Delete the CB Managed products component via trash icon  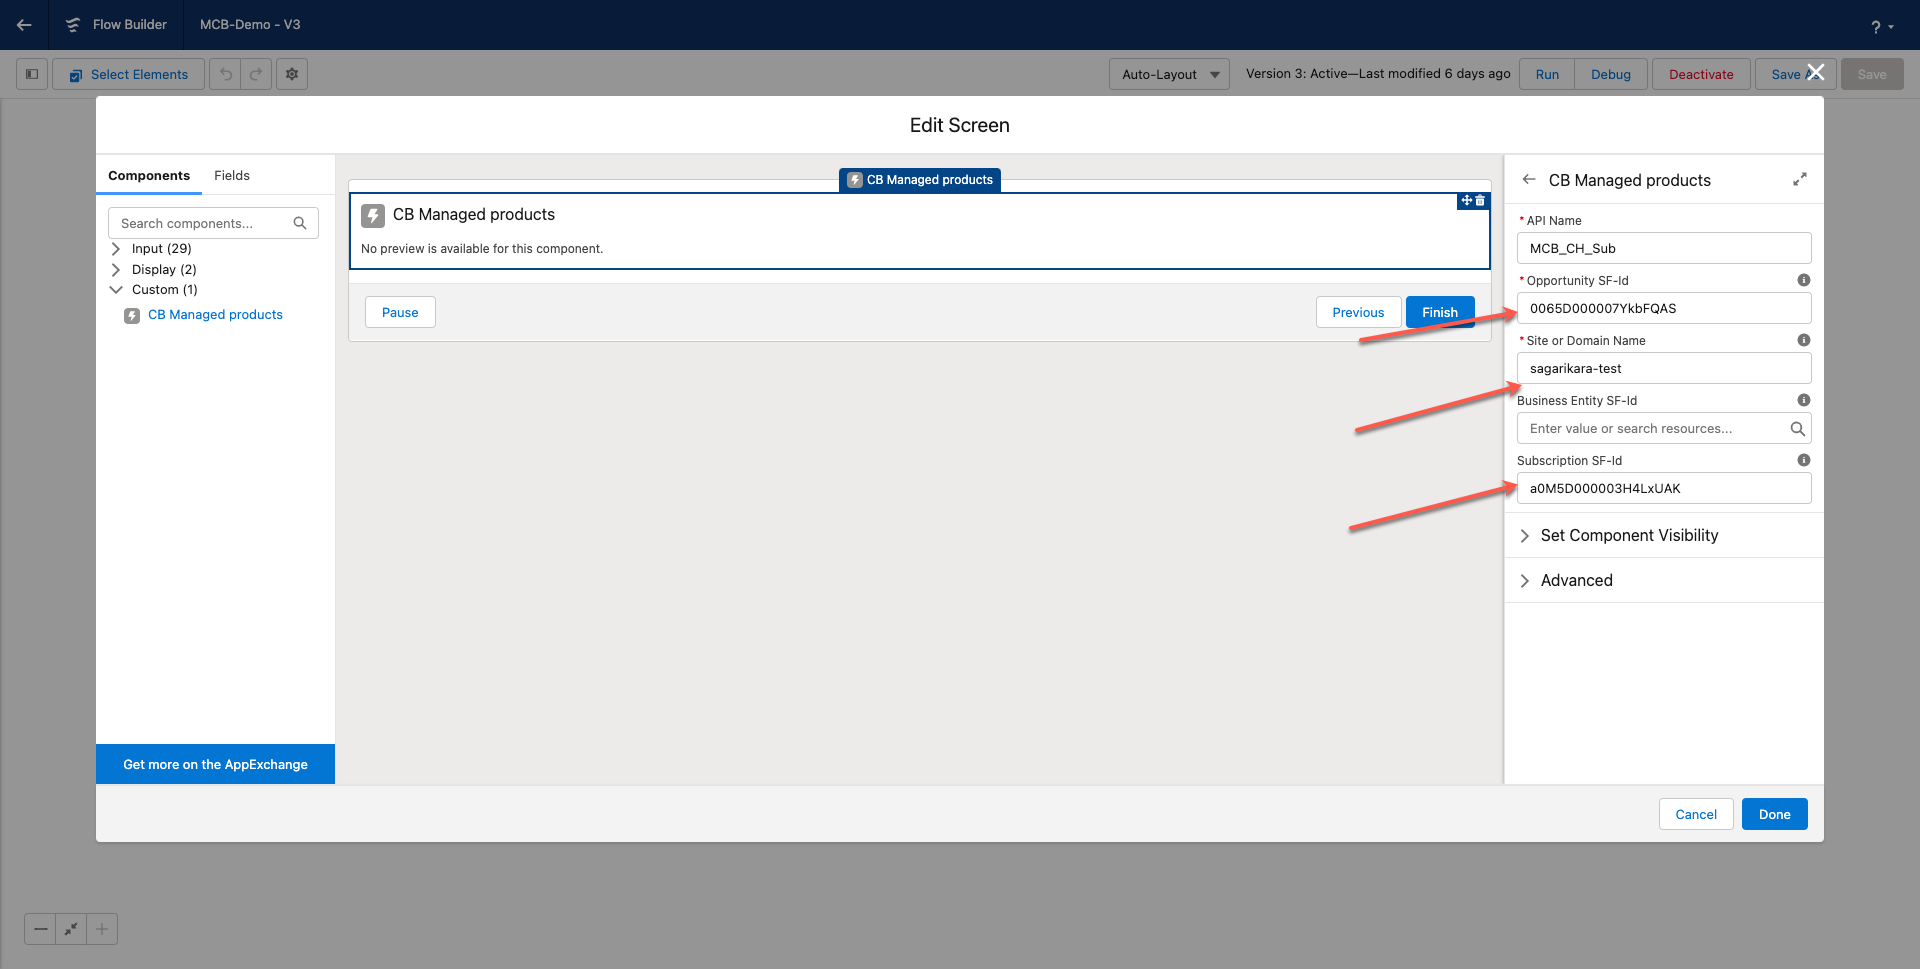[1481, 201]
